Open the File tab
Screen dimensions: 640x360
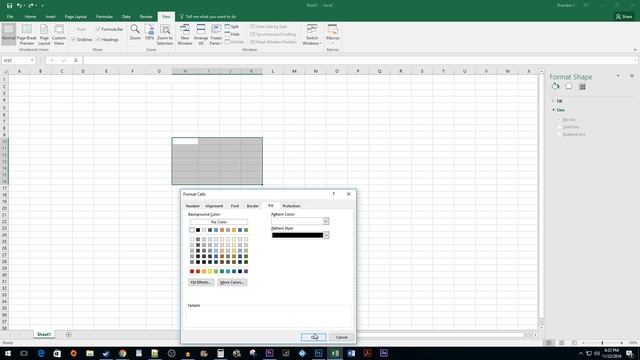[x=10, y=17]
